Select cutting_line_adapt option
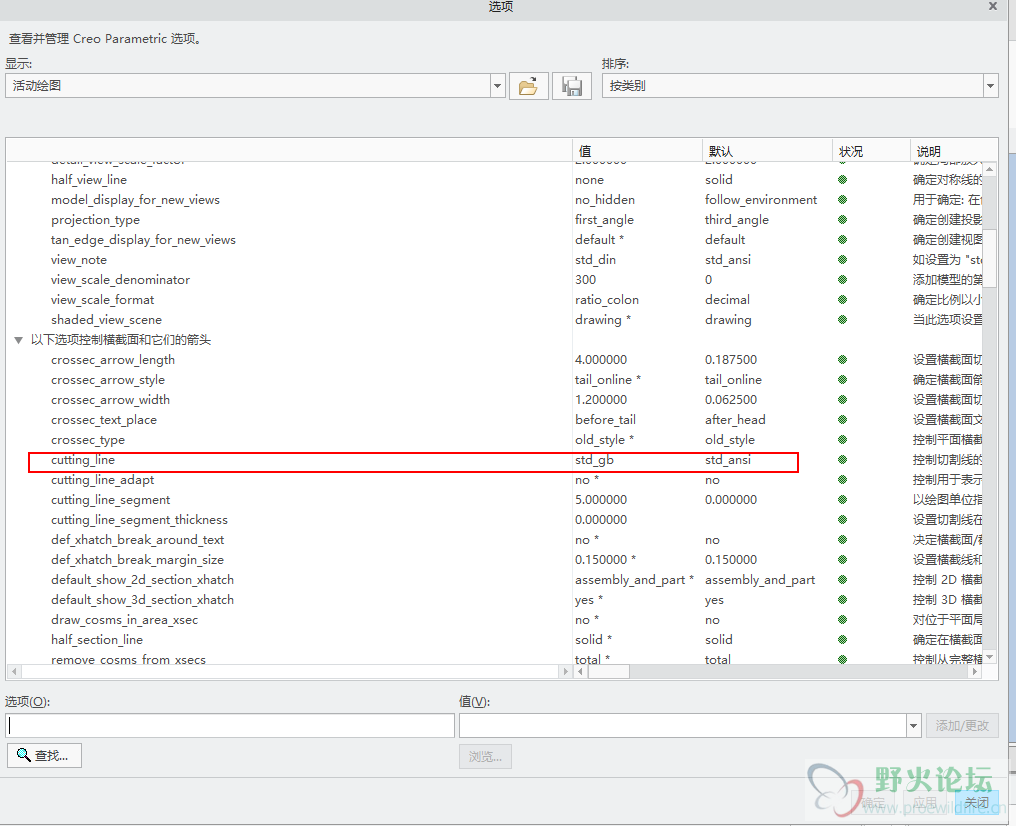The width and height of the screenshot is (1016, 826). point(102,480)
